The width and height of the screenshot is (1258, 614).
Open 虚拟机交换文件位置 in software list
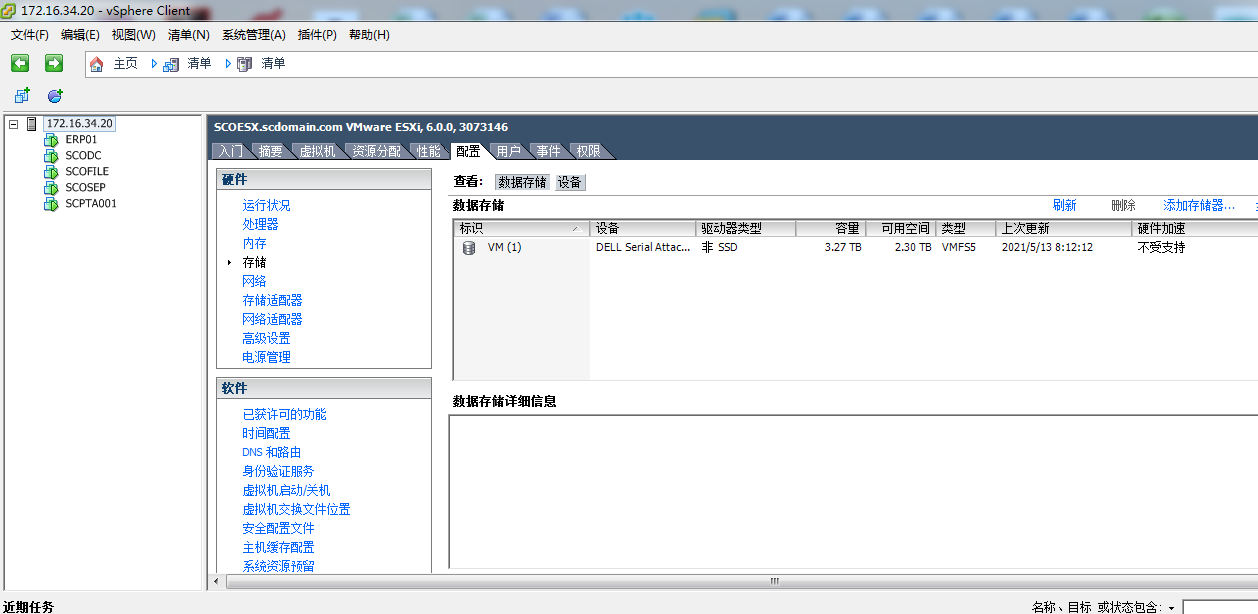296,509
